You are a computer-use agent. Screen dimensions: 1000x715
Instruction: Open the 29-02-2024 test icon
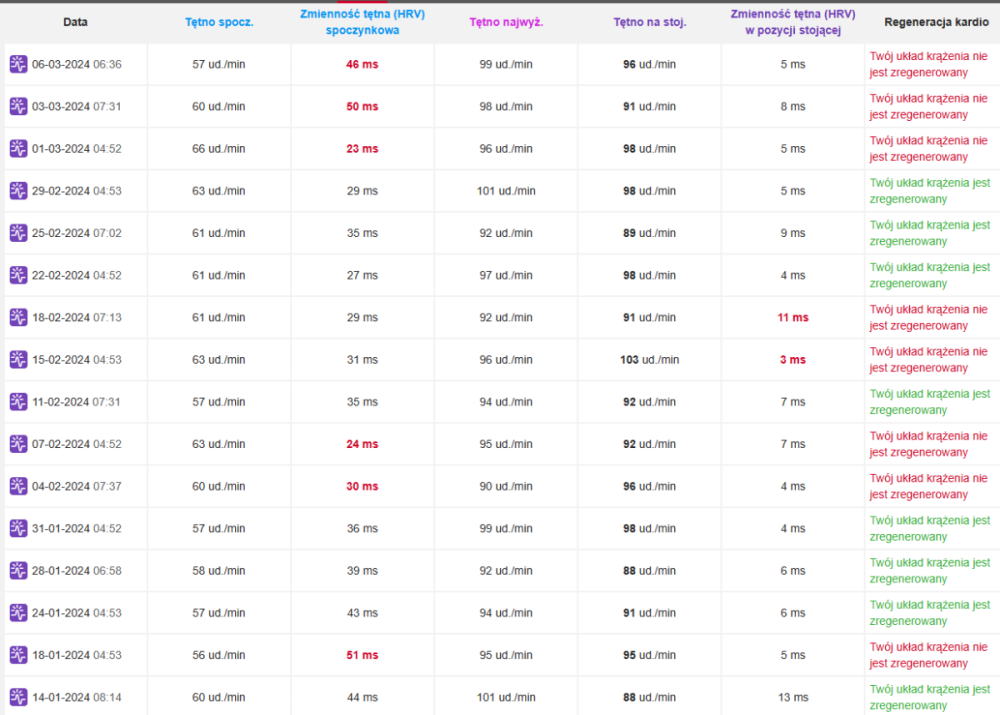pos(18,191)
